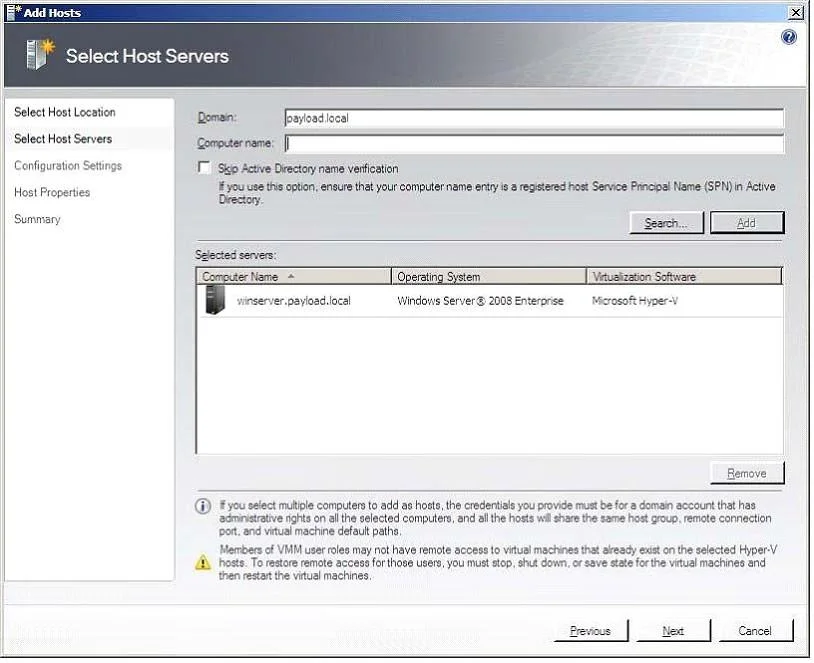Click the Select Host Servers wizard header icon
Viewport: 814px width, 663px height.
(40, 54)
